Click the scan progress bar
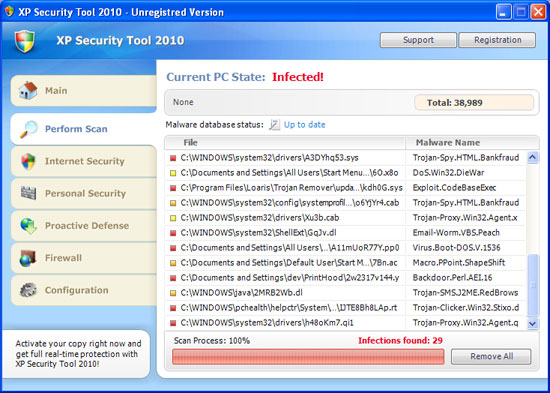The width and height of the screenshot is (550, 393). 308,357
